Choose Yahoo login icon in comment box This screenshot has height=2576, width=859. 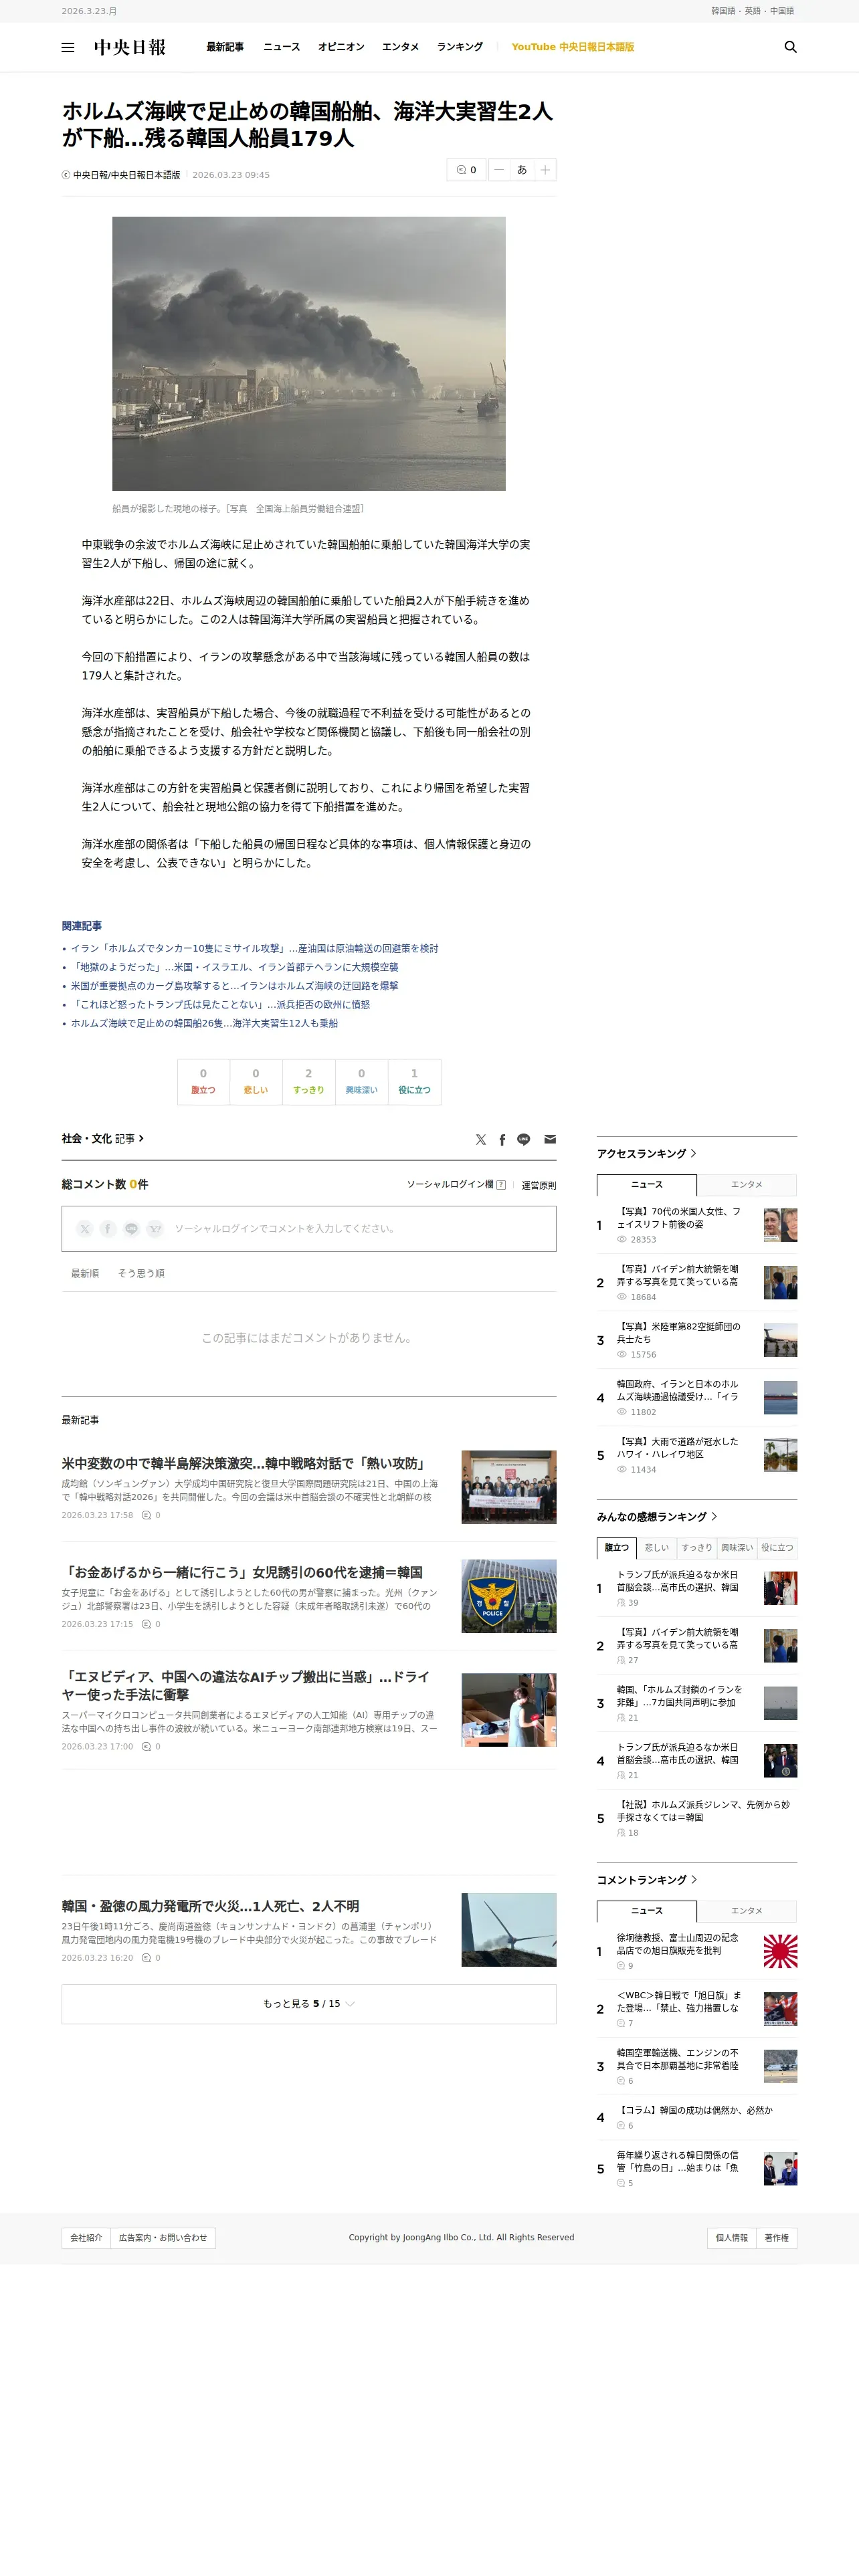155,1228
